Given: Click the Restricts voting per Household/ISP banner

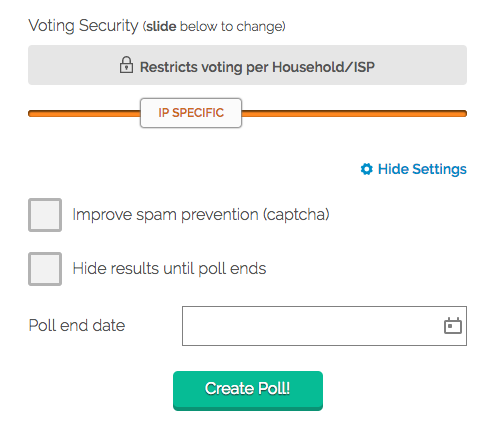Looking at the screenshot, I should (247, 65).
